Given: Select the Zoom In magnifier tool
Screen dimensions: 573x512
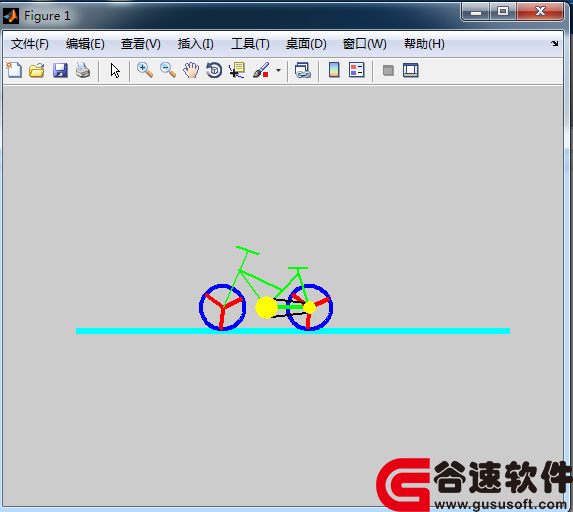Looking at the screenshot, I should coord(145,70).
